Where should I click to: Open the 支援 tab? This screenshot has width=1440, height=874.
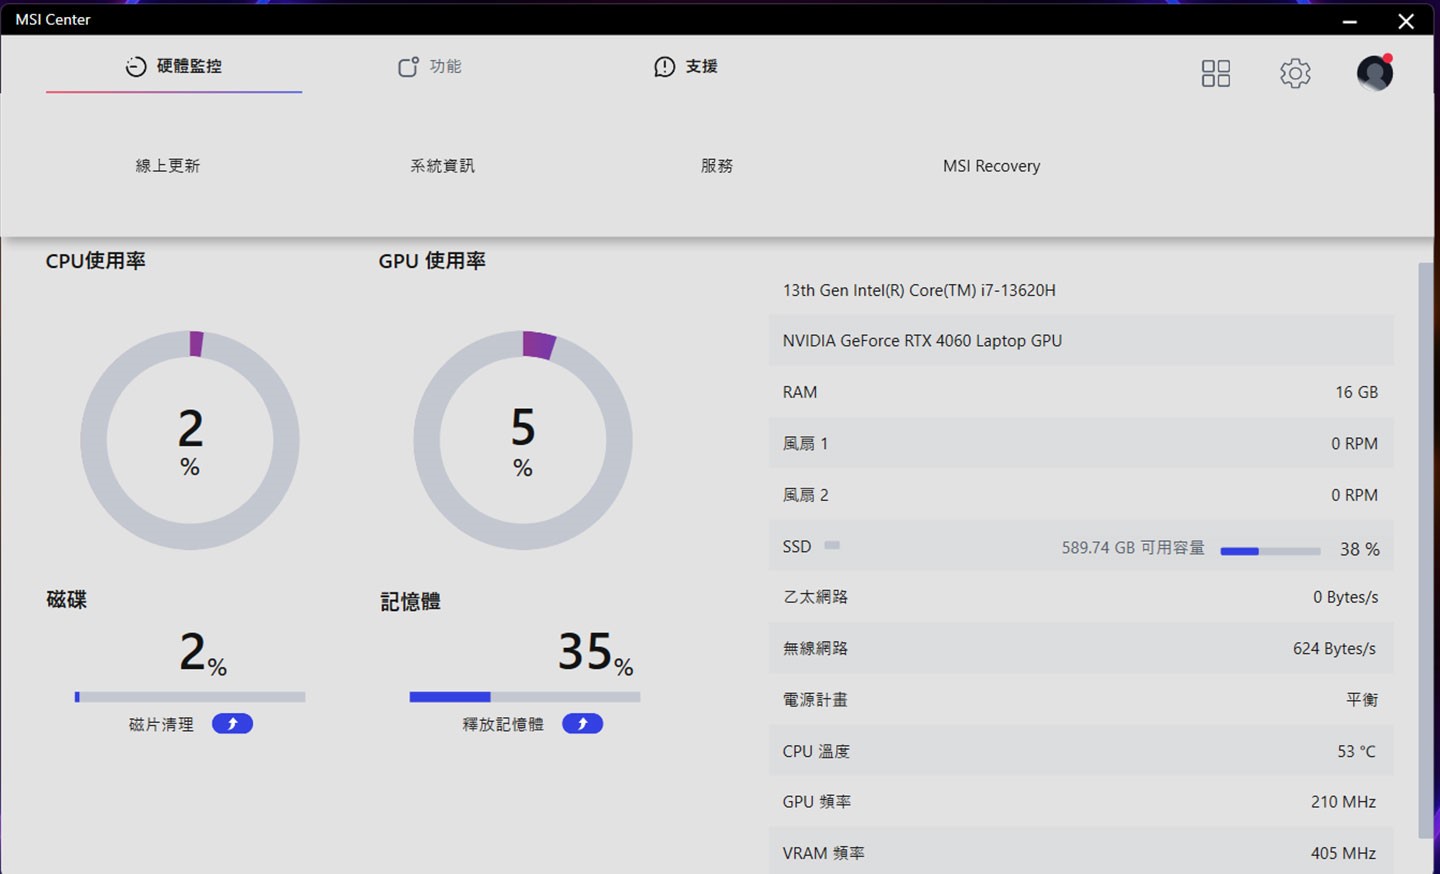pos(701,67)
